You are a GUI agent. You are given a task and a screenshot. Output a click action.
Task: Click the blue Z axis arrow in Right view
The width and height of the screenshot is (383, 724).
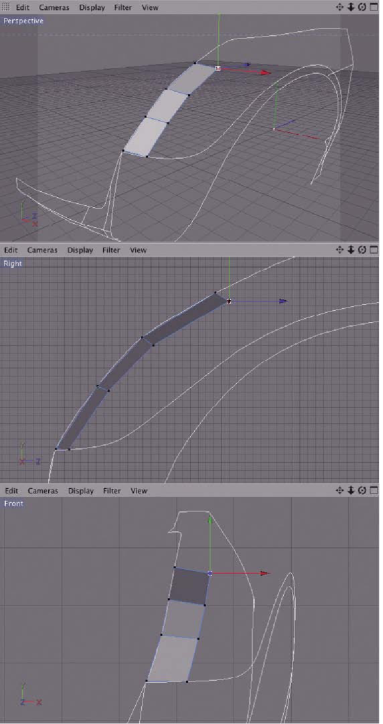[283, 301]
